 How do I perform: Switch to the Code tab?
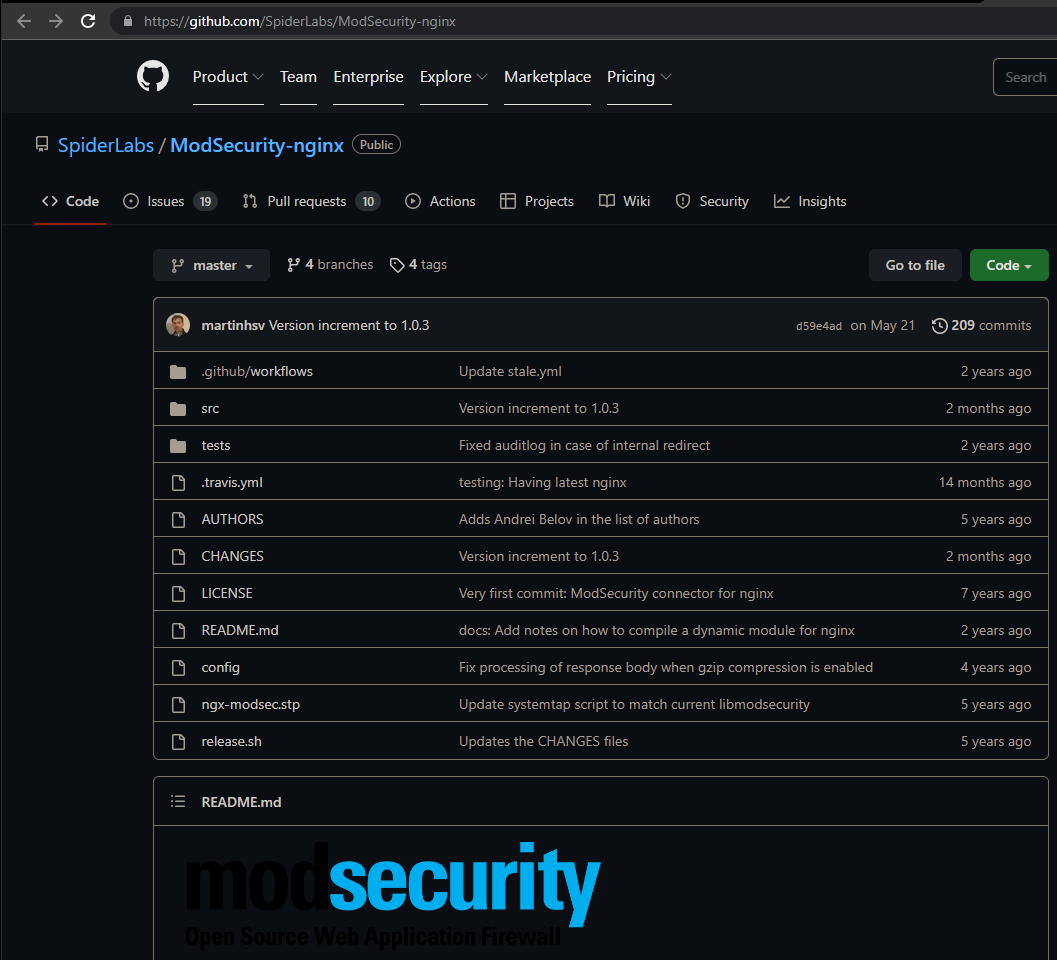[70, 201]
